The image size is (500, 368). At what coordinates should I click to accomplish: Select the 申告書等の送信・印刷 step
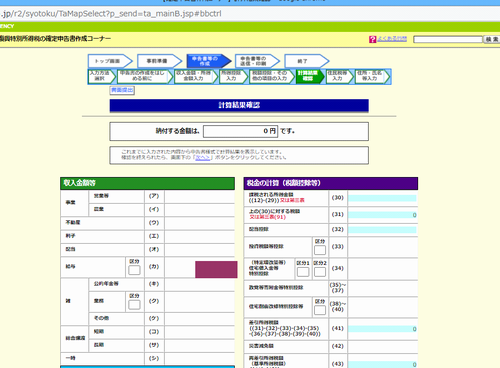point(257,61)
